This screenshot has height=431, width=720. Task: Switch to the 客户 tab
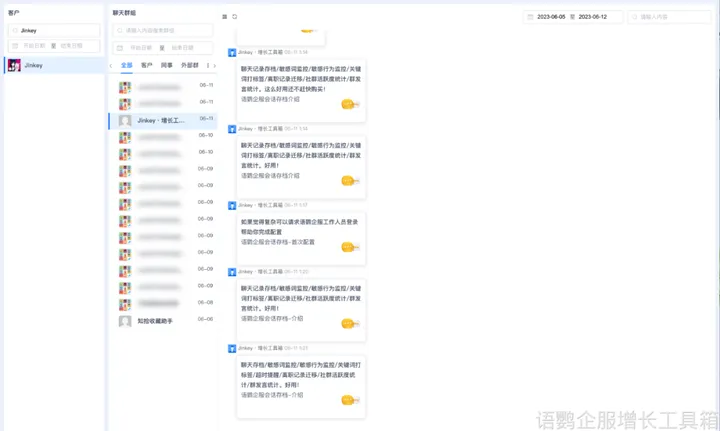pyautogui.click(x=147, y=65)
